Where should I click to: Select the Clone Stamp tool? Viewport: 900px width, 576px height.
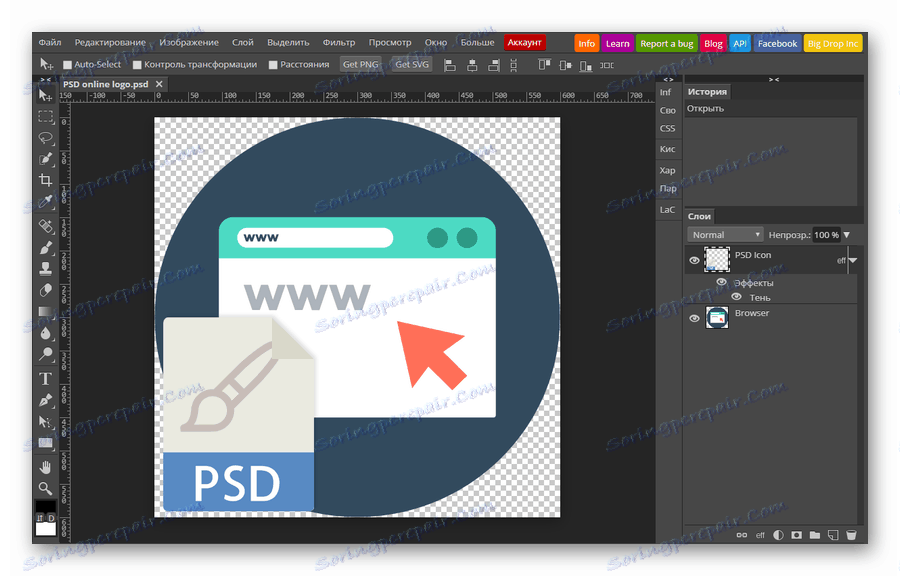tap(45, 268)
